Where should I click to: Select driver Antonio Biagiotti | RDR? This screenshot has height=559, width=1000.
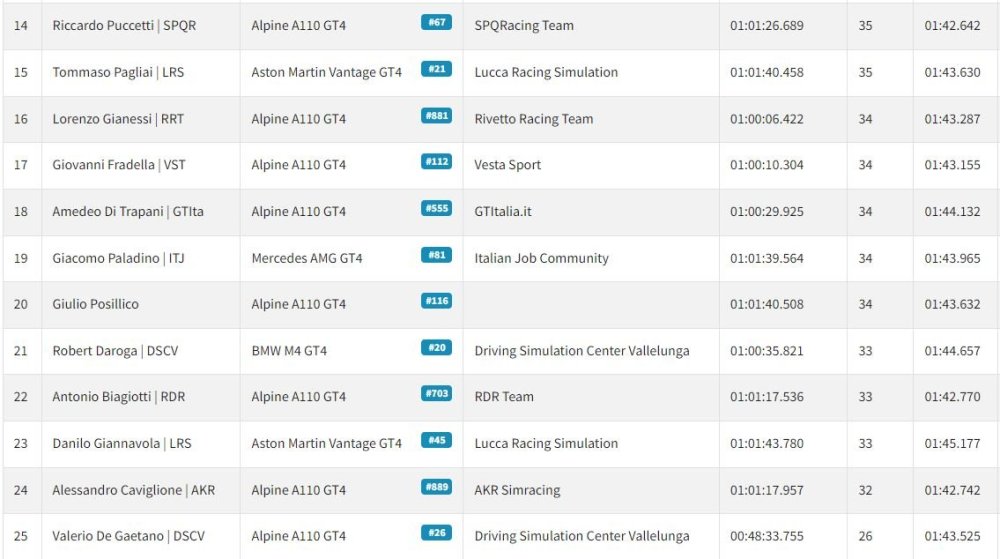point(119,396)
